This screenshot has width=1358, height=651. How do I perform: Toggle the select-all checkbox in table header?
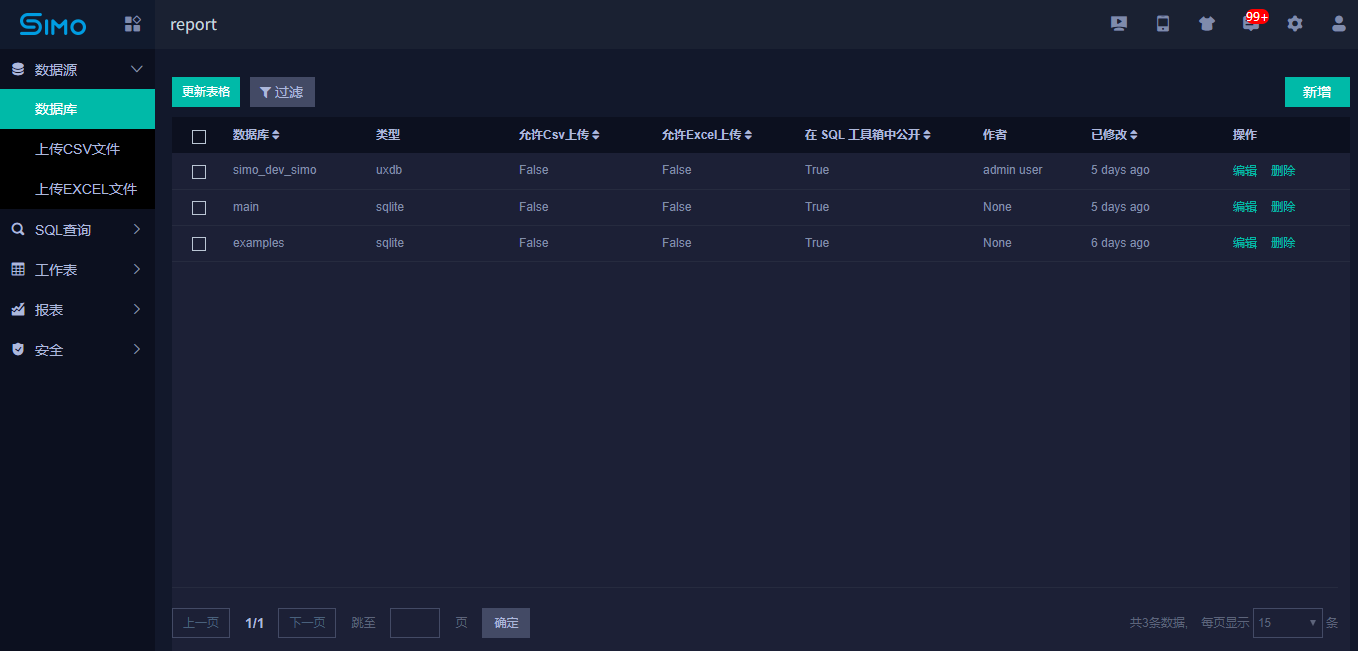coord(199,136)
